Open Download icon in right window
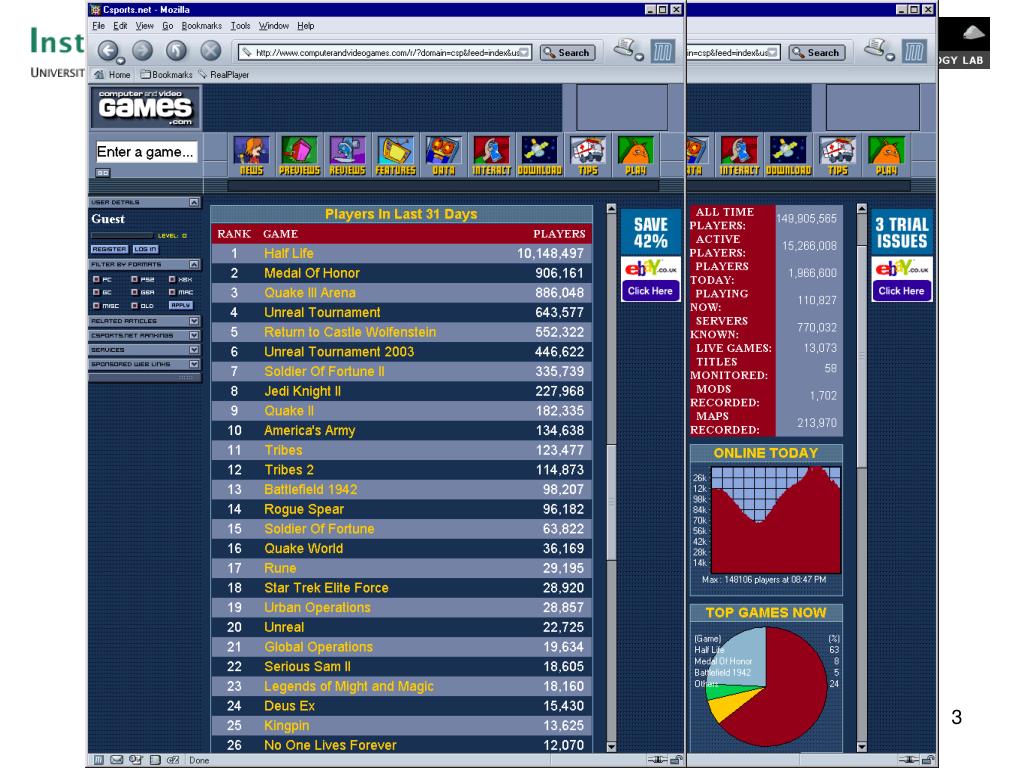 click(x=788, y=156)
